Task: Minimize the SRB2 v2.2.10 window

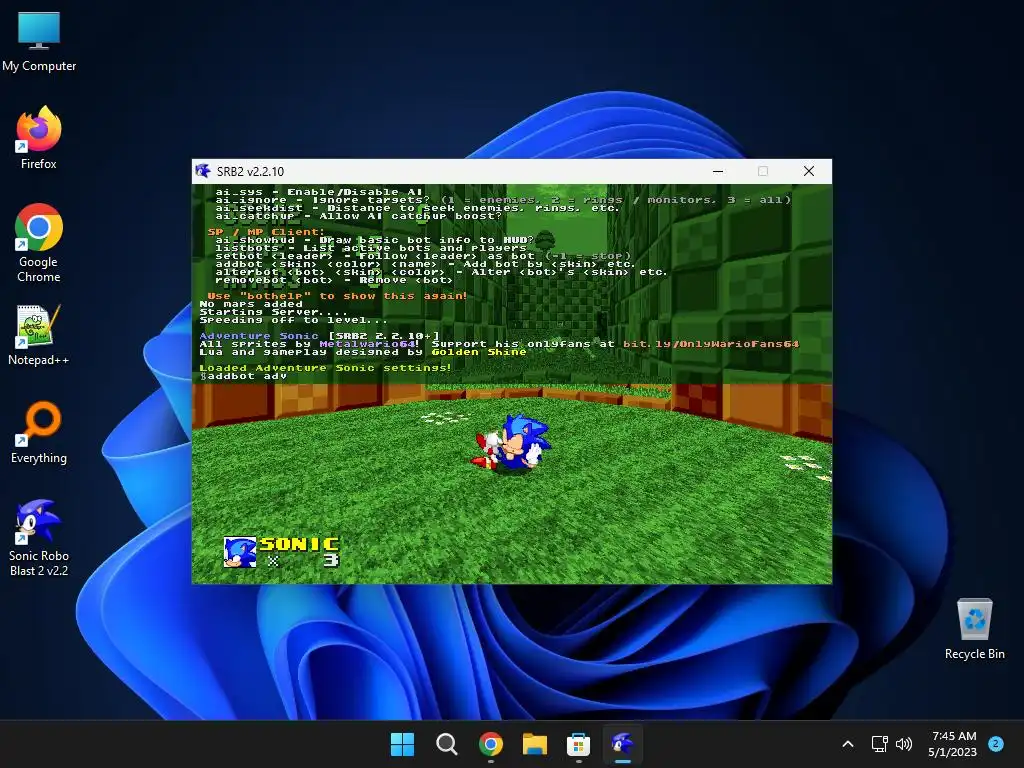Action: [718, 171]
